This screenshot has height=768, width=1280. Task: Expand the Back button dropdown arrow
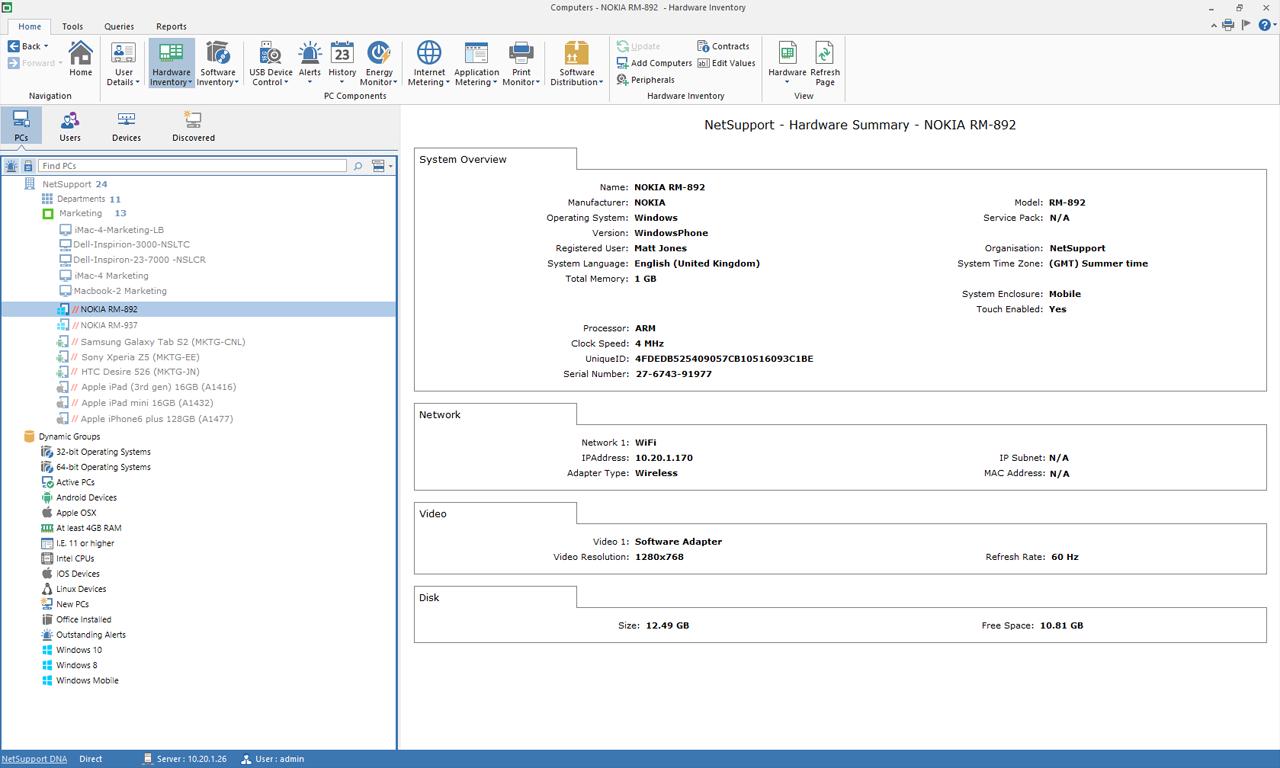[46, 46]
